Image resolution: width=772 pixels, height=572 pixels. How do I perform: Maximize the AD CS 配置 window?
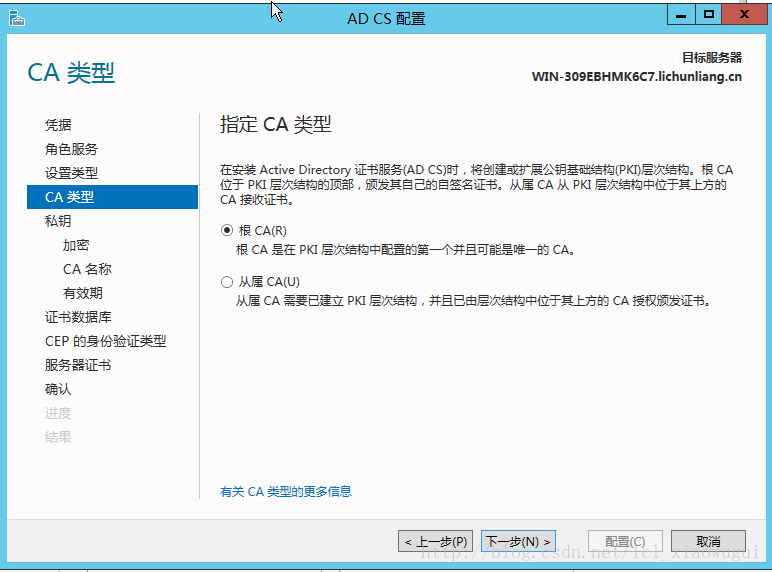[708, 15]
